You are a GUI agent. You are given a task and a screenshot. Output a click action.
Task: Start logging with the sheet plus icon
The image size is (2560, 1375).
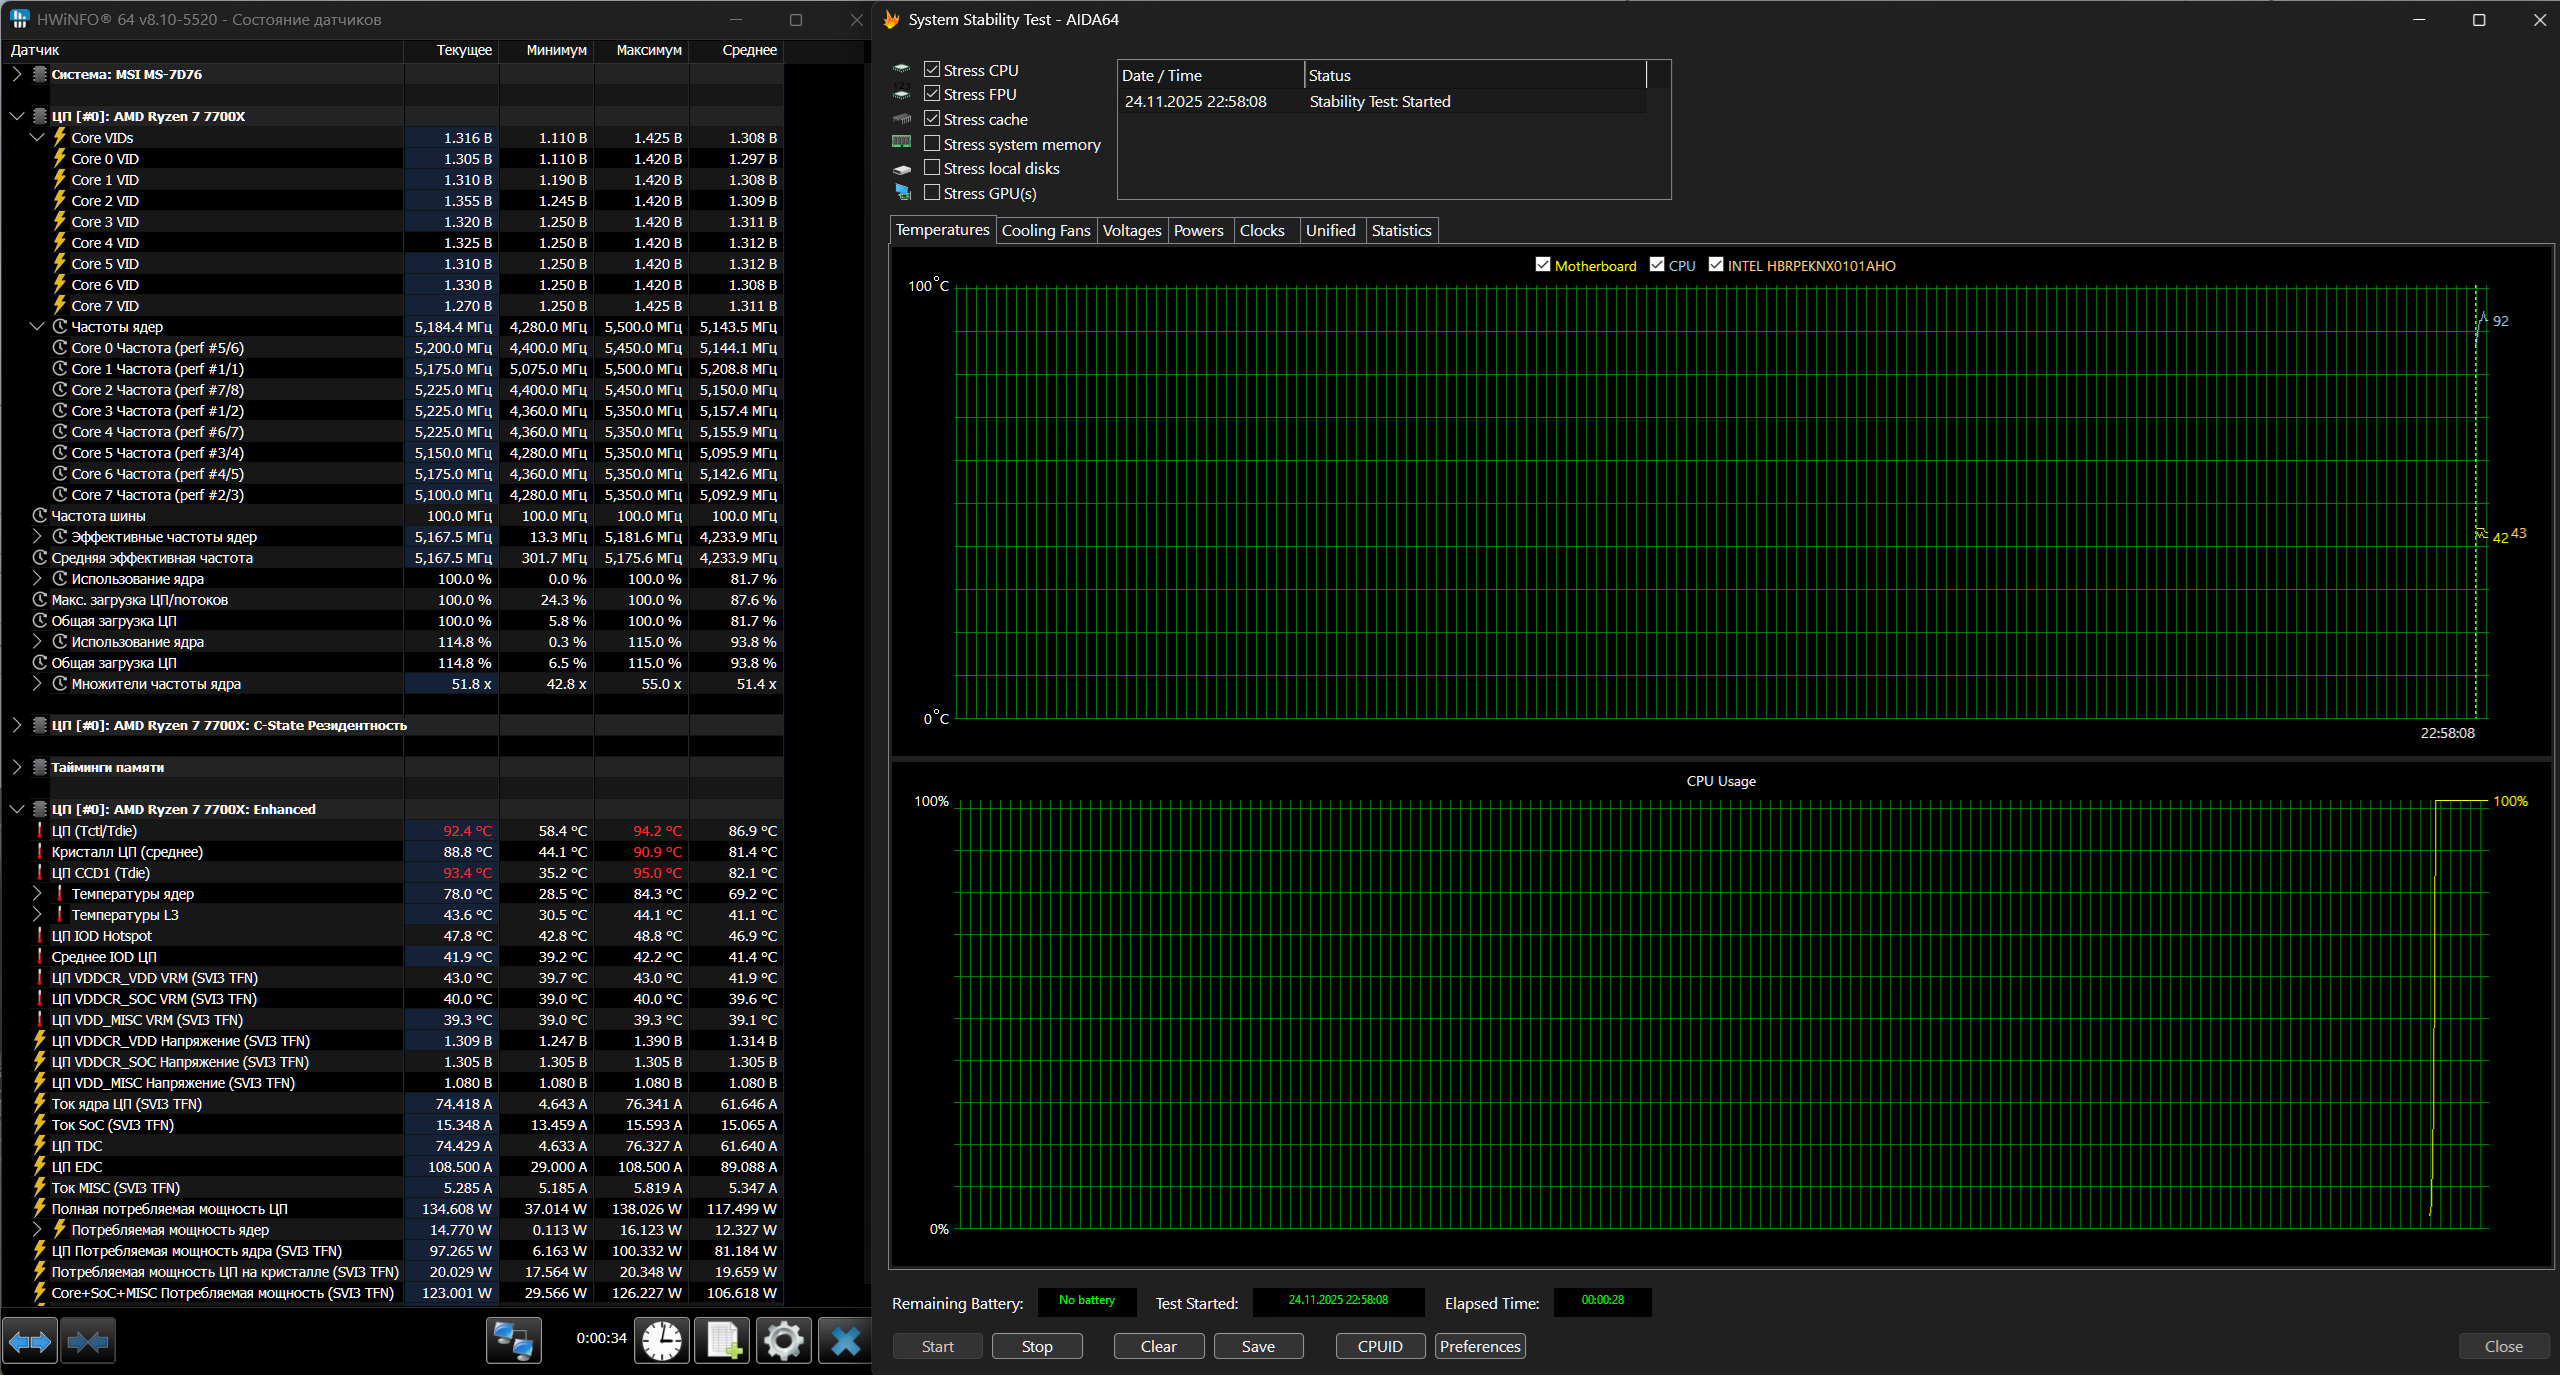[x=723, y=1341]
